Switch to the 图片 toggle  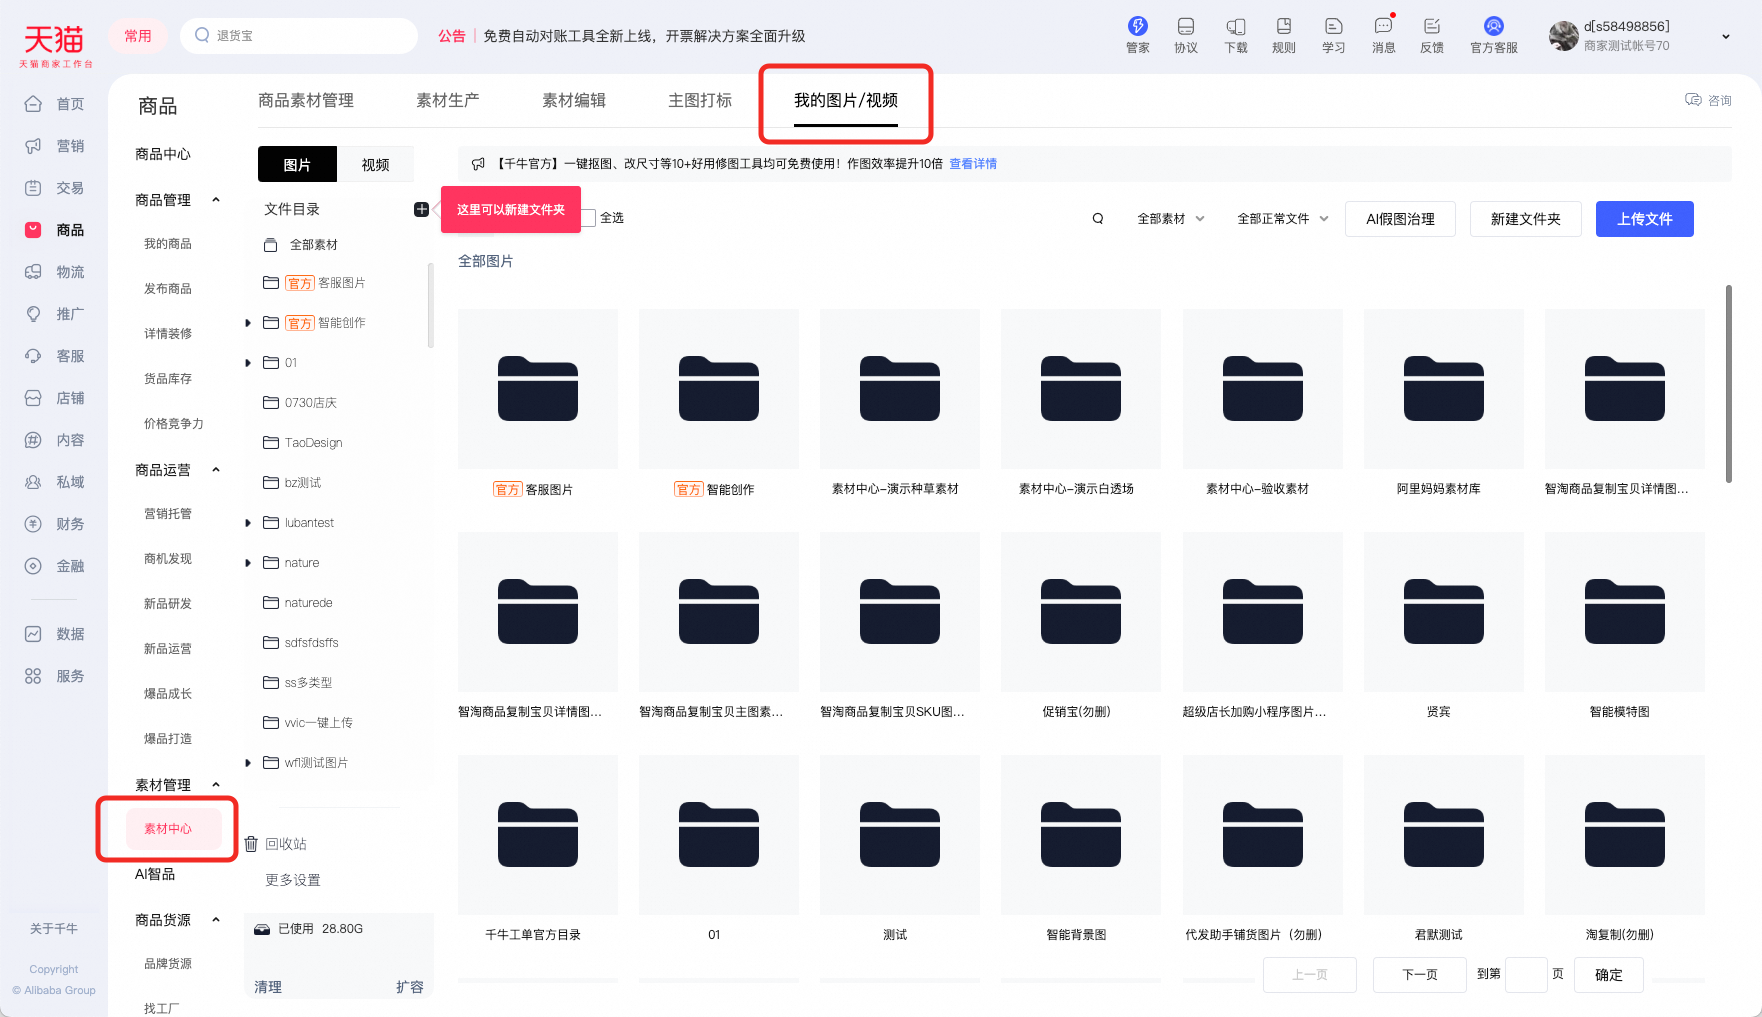click(297, 164)
